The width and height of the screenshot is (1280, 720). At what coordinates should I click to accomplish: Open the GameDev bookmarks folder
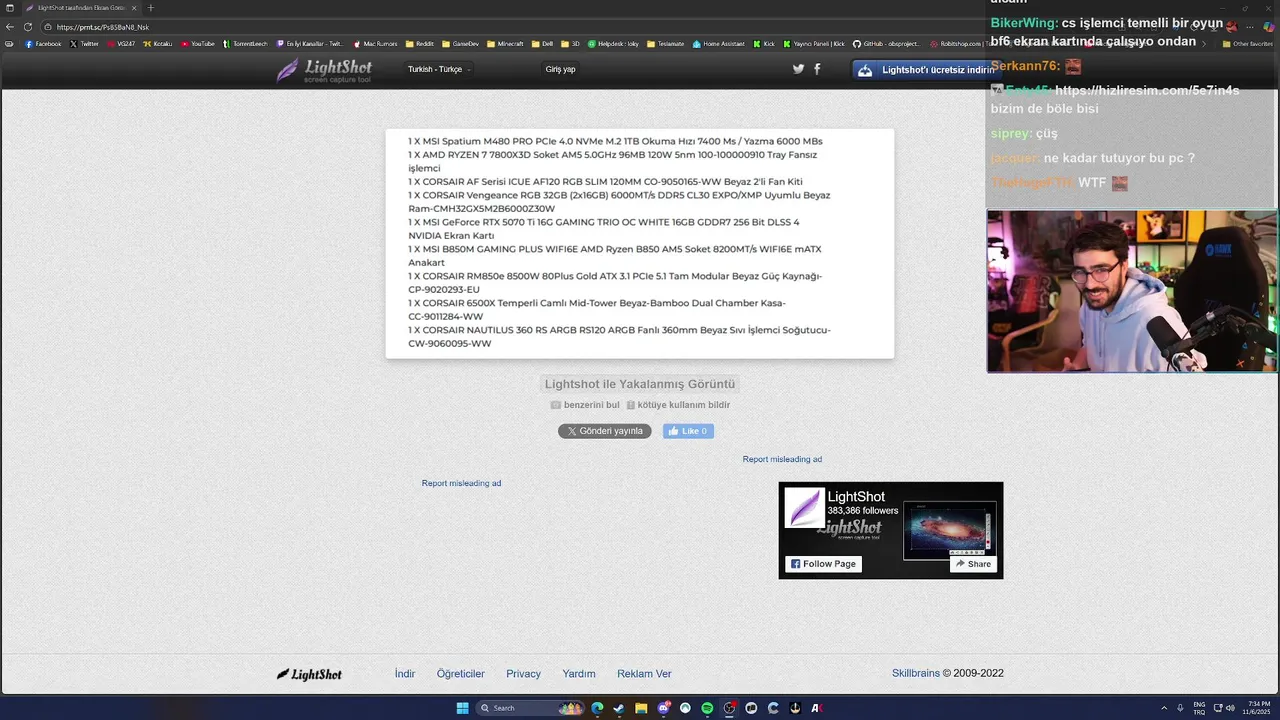[460, 44]
